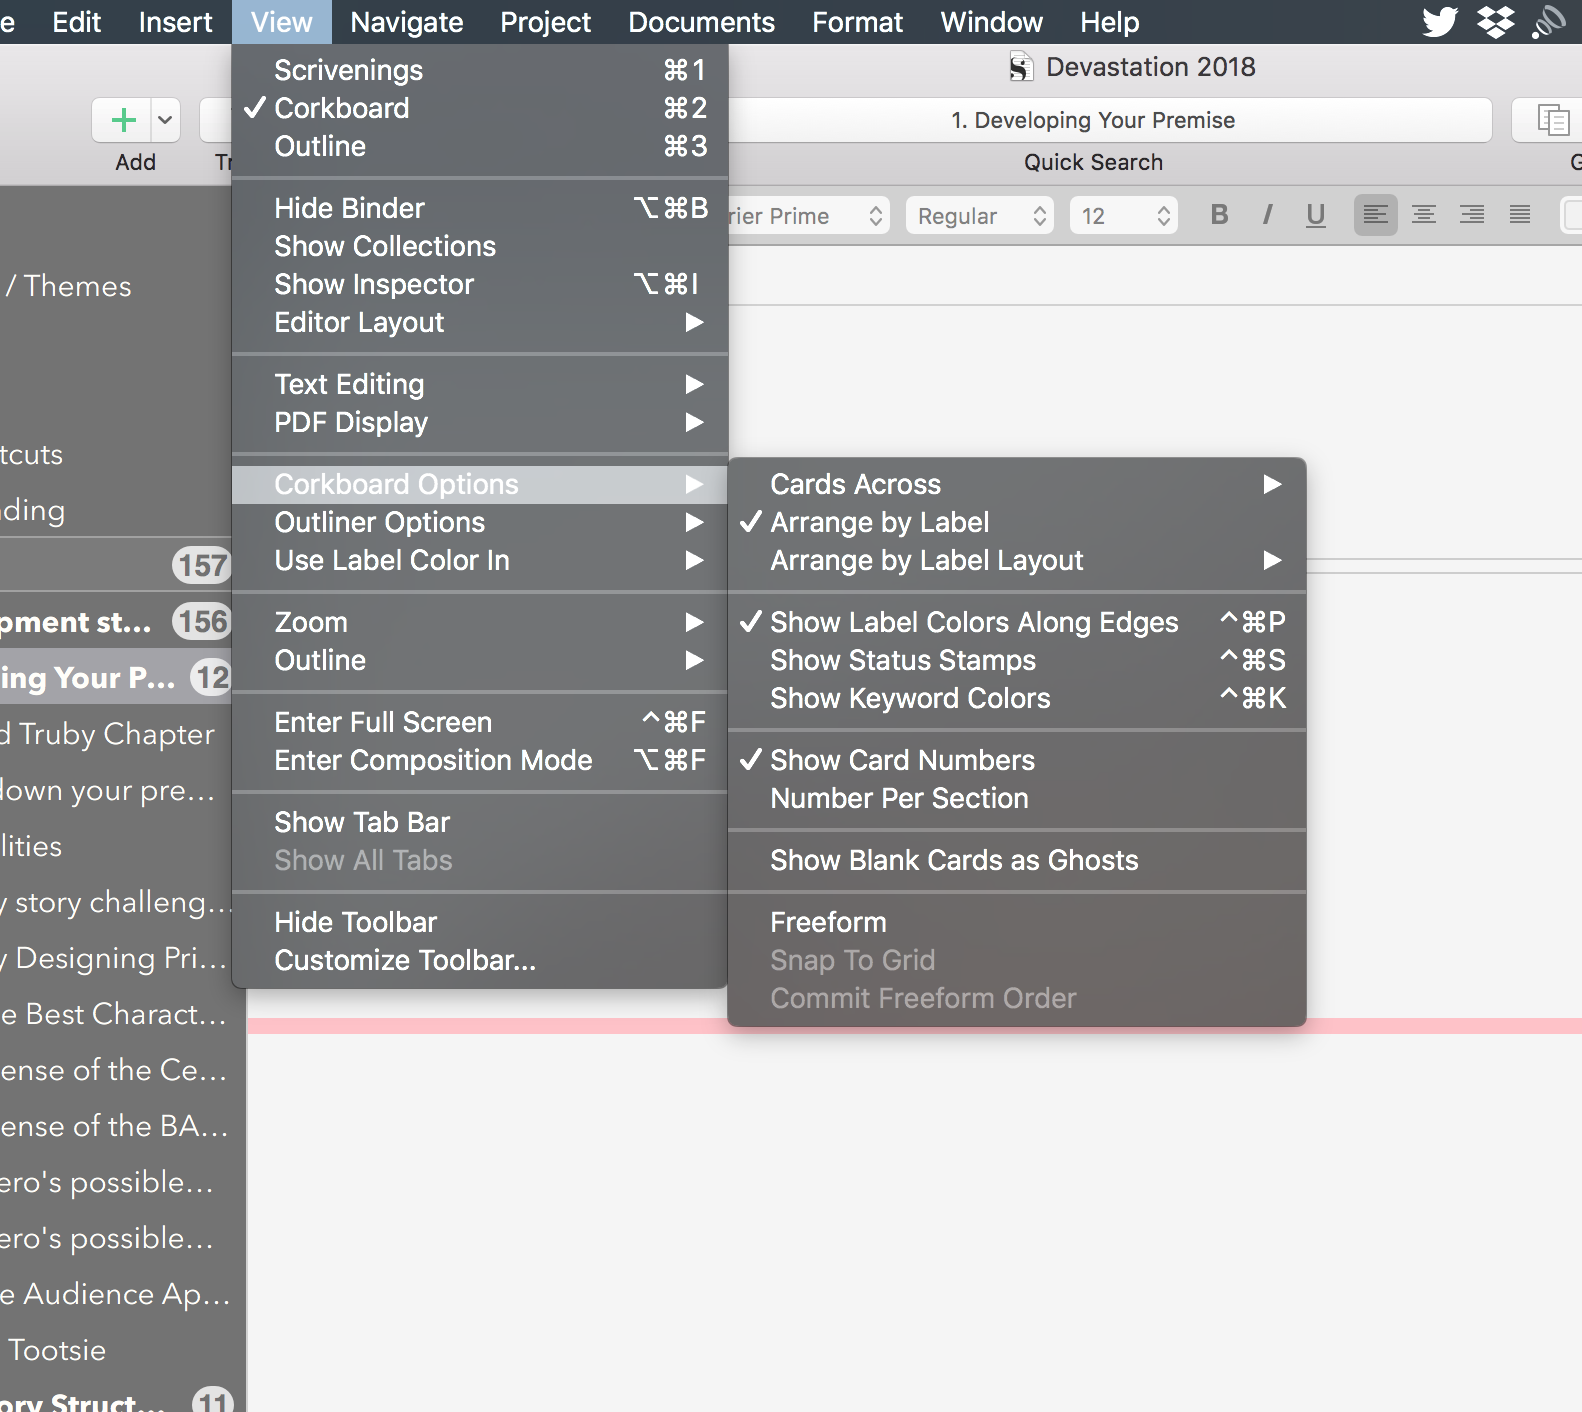Expand Cards Across submenu
1582x1412 pixels.
(1017, 484)
